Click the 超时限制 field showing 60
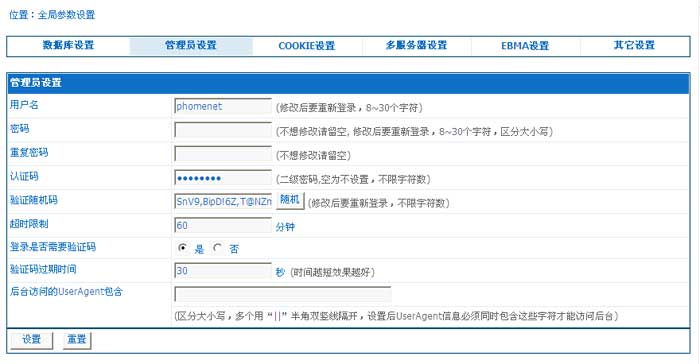700x364 pixels. 223,225
